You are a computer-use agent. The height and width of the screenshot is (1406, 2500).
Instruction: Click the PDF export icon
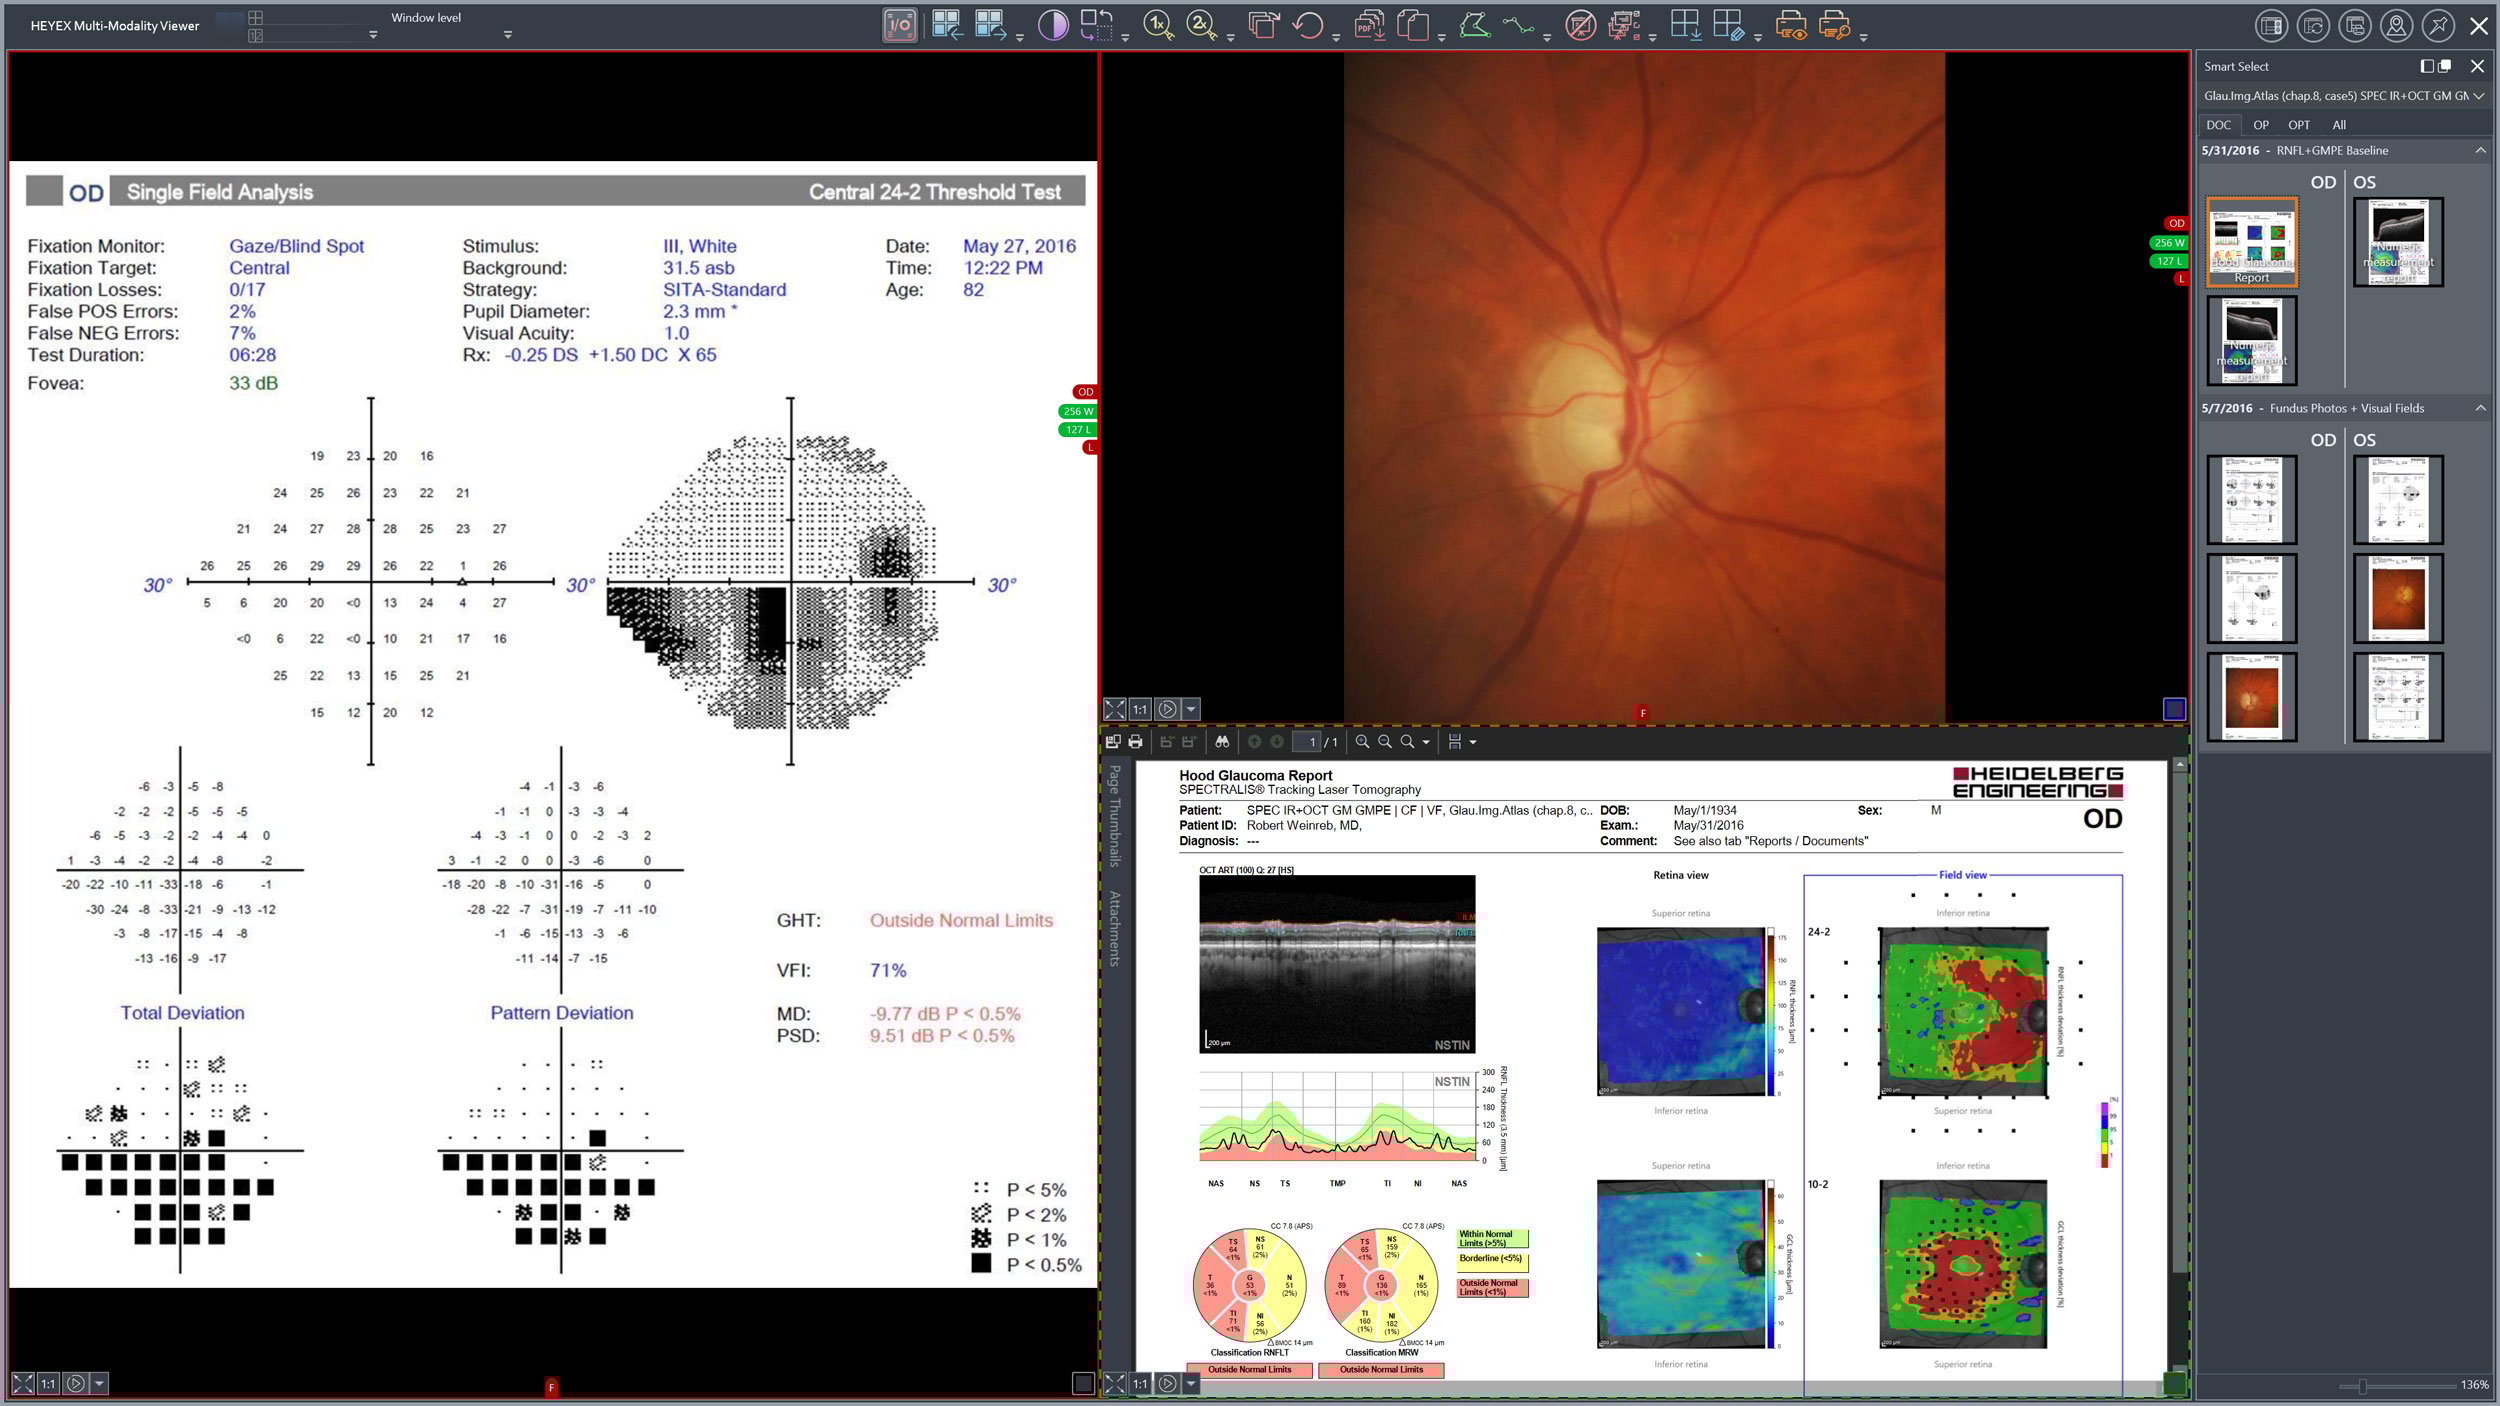[1369, 25]
